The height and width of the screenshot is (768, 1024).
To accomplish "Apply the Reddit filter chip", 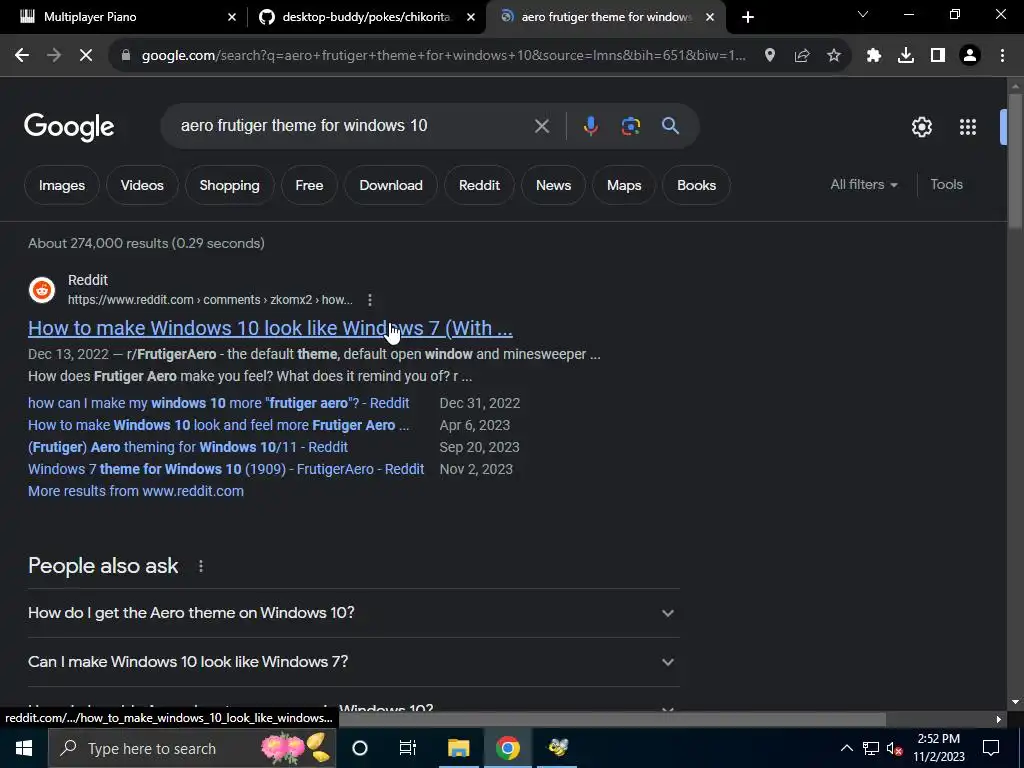I will 479,185.
